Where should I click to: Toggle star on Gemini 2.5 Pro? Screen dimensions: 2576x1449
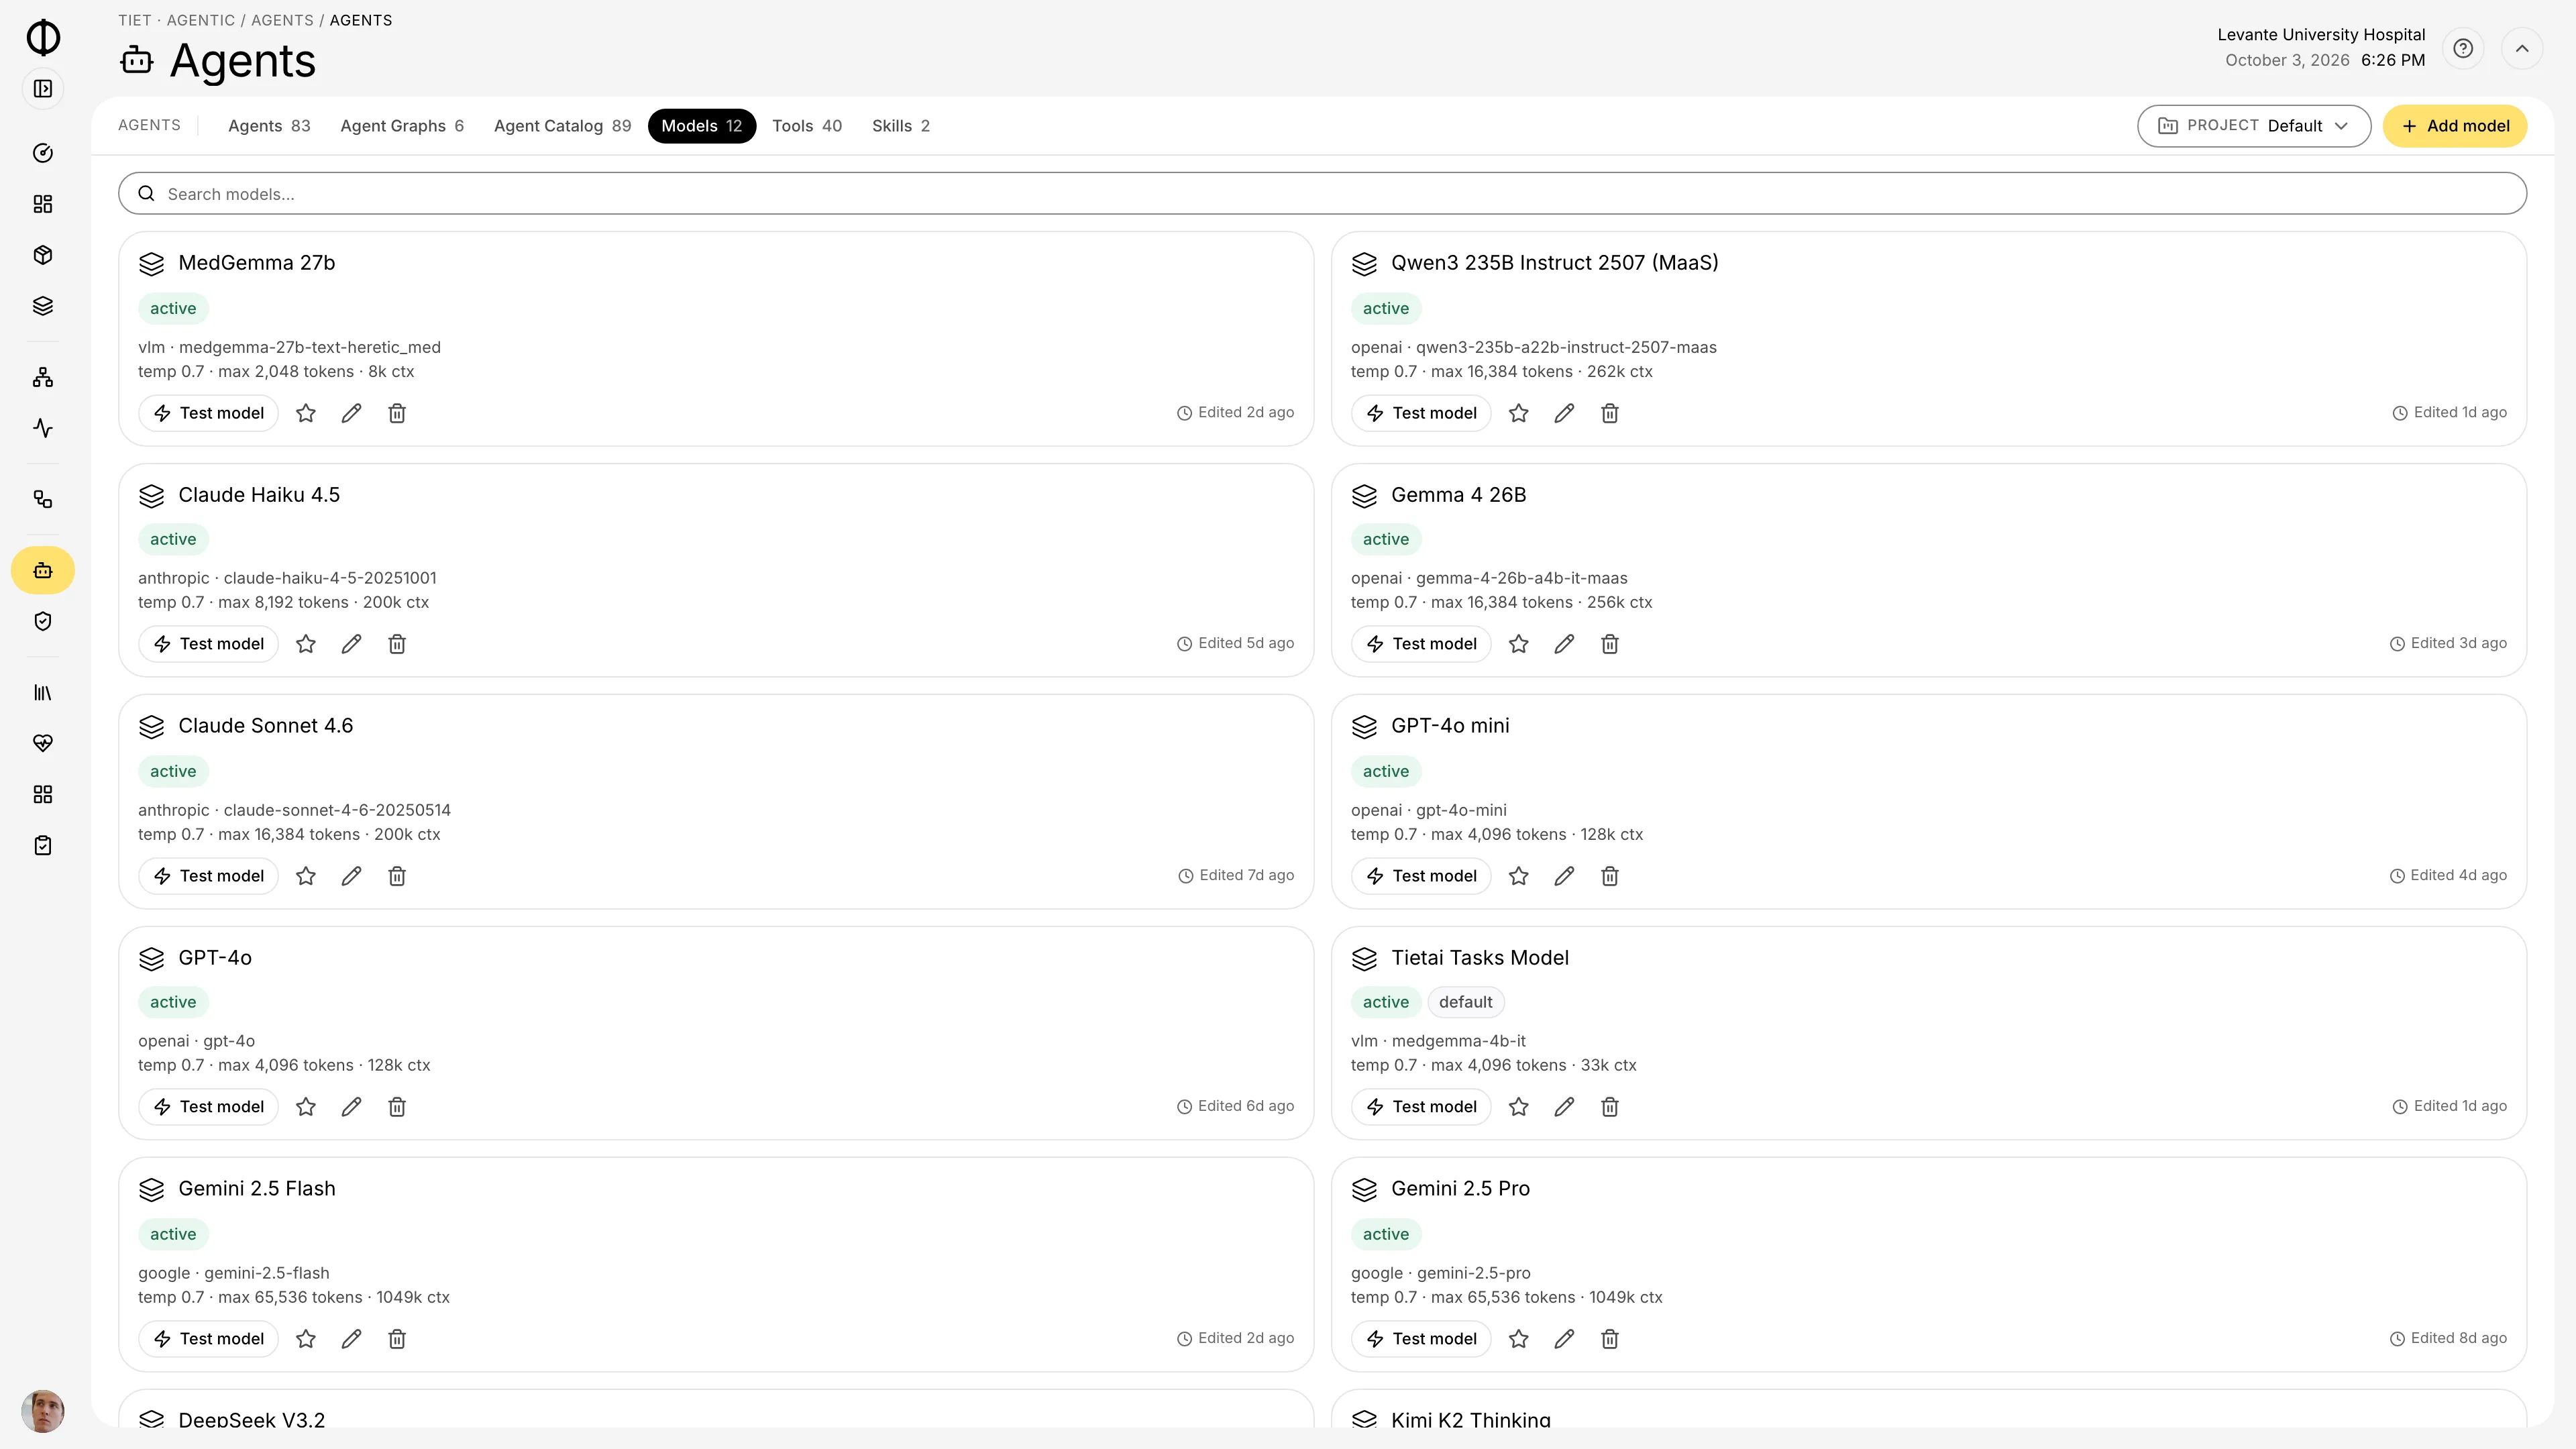[x=1519, y=1339]
